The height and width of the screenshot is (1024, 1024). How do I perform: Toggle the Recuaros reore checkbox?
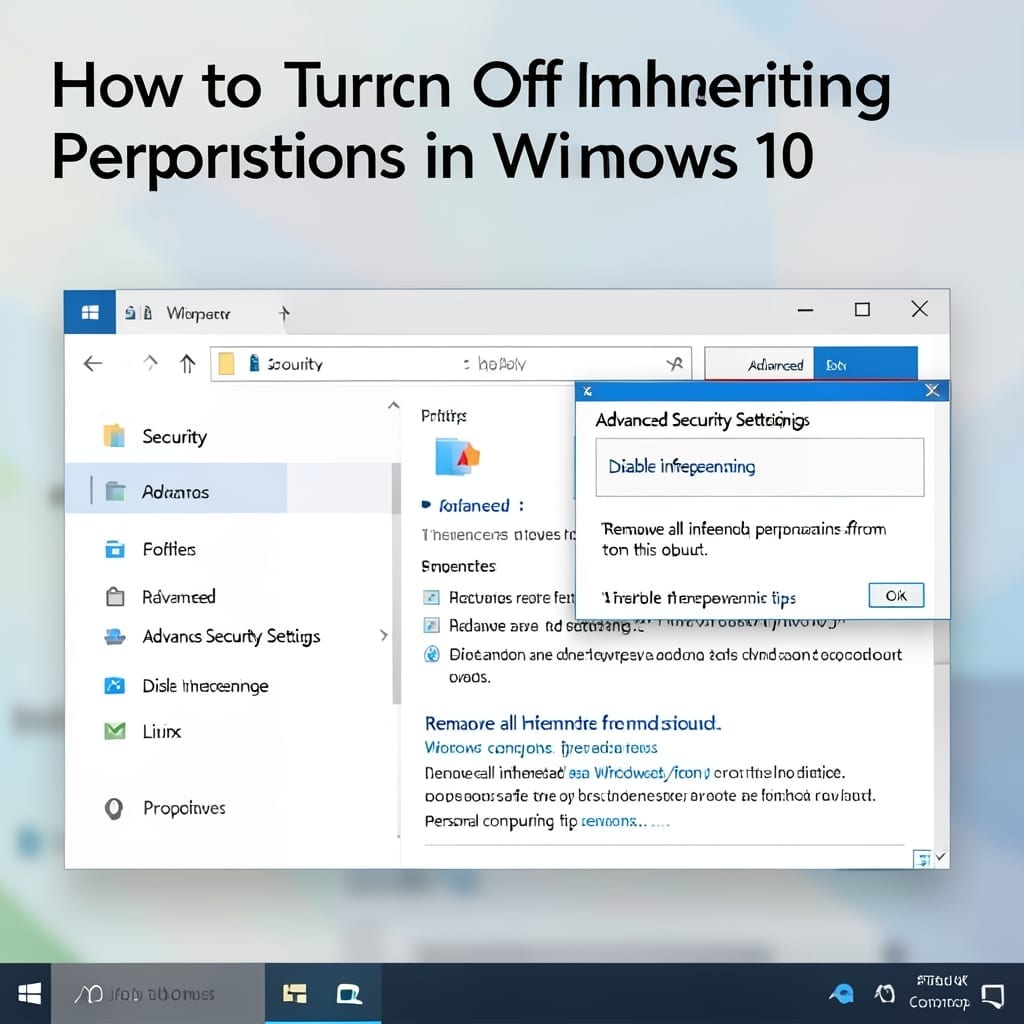point(431,597)
